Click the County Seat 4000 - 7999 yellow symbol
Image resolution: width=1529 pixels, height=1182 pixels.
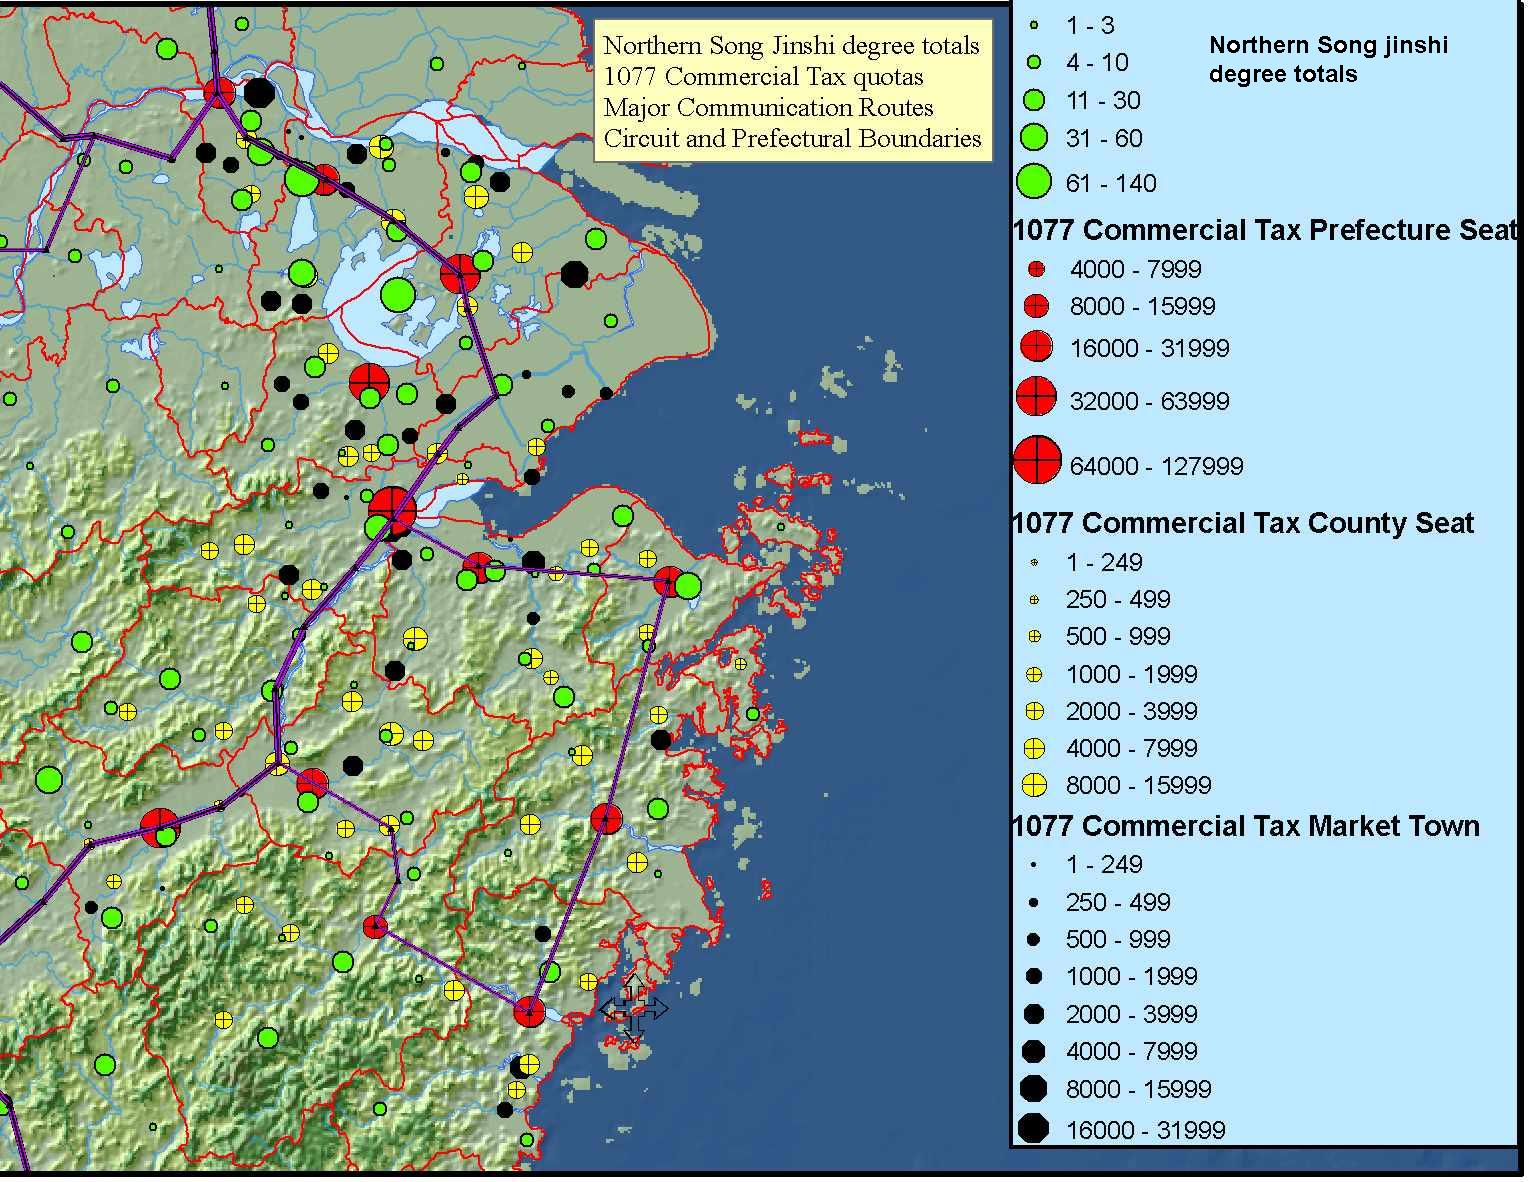1034,748
